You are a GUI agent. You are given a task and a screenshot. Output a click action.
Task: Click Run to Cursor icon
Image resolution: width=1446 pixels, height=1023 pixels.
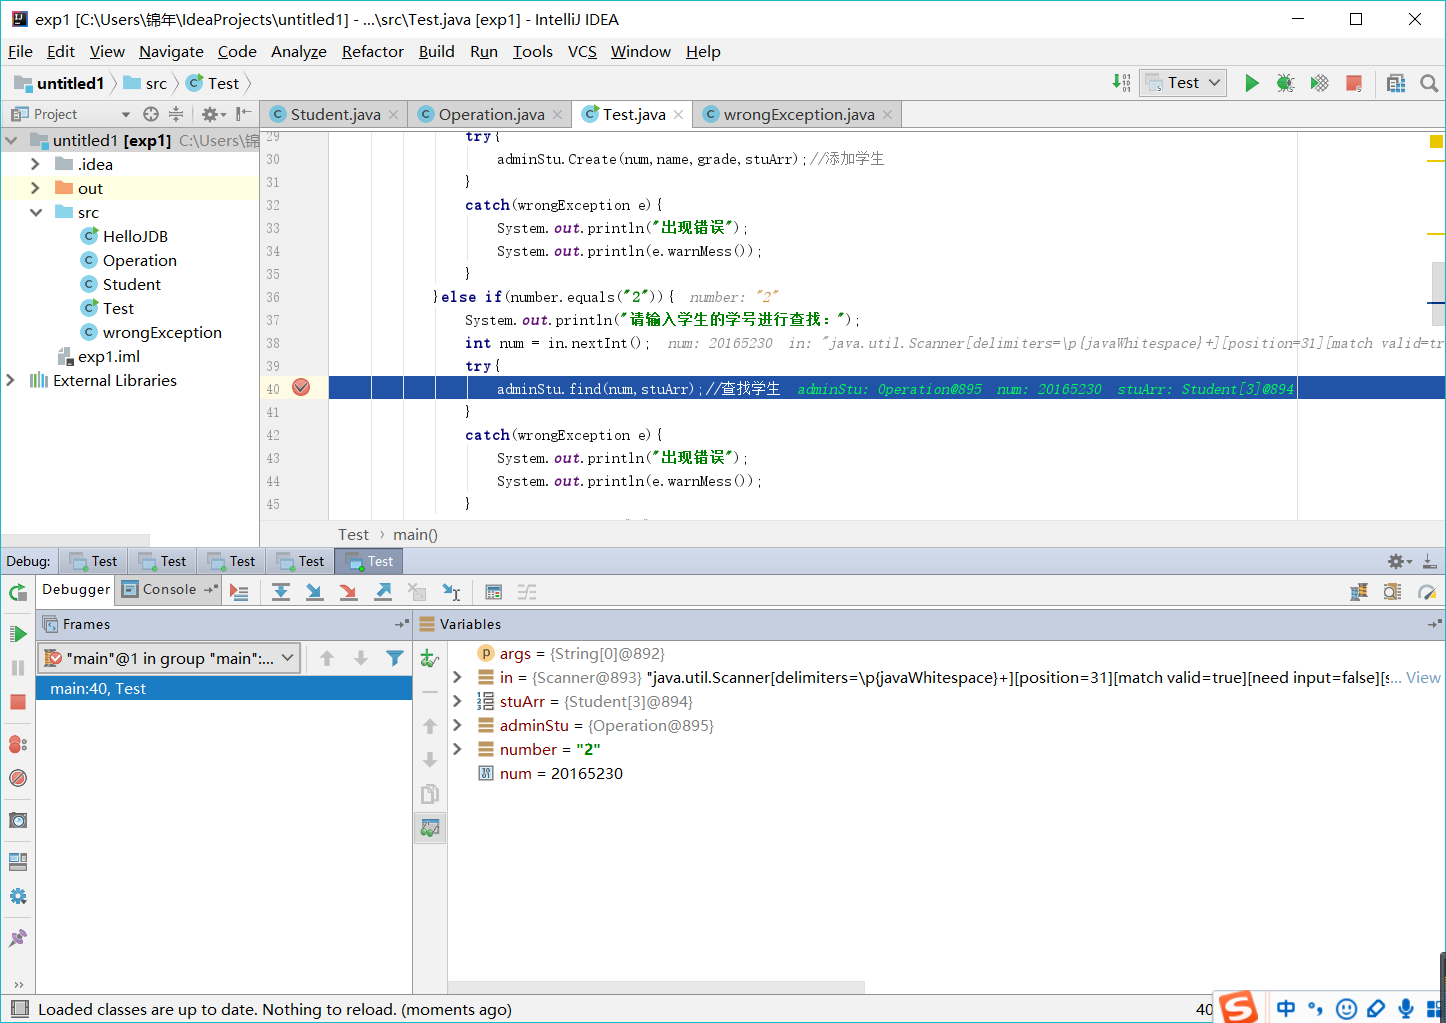pos(451,592)
